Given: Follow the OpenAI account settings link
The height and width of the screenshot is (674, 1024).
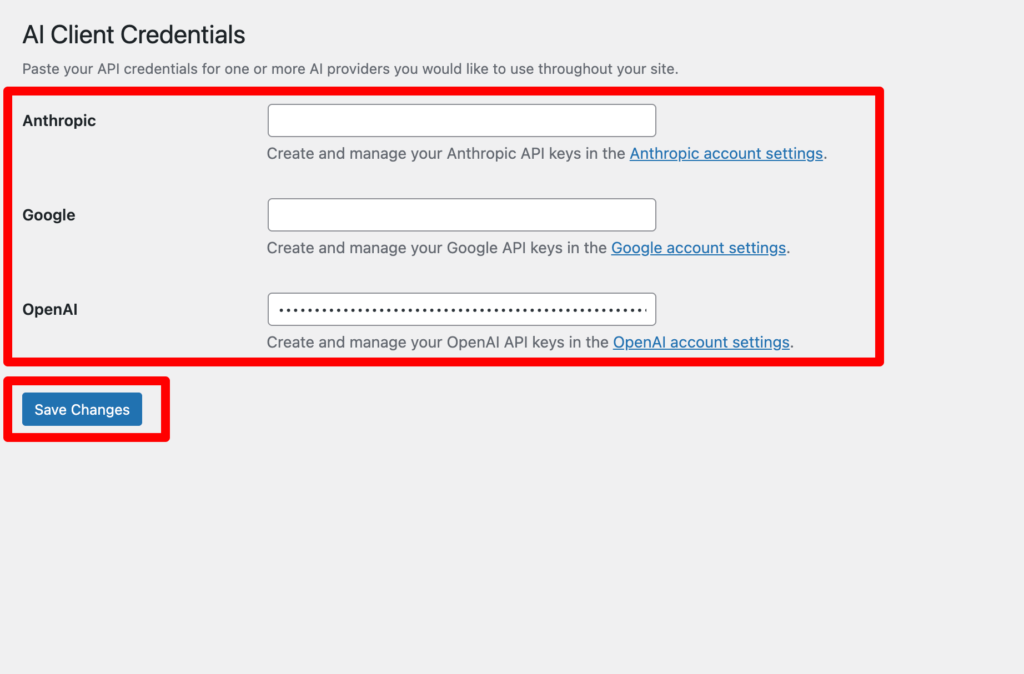Looking at the screenshot, I should tap(701, 342).
